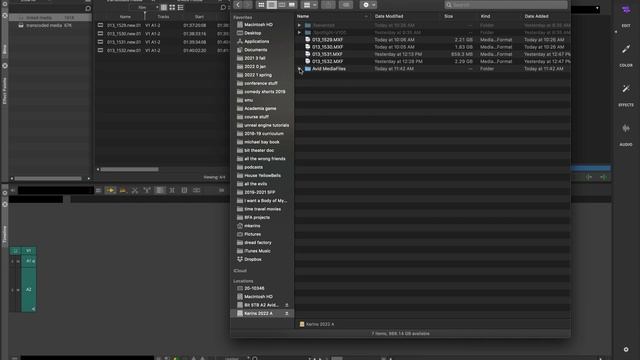Toggle the V1 track selector

click(x=29, y=251)
